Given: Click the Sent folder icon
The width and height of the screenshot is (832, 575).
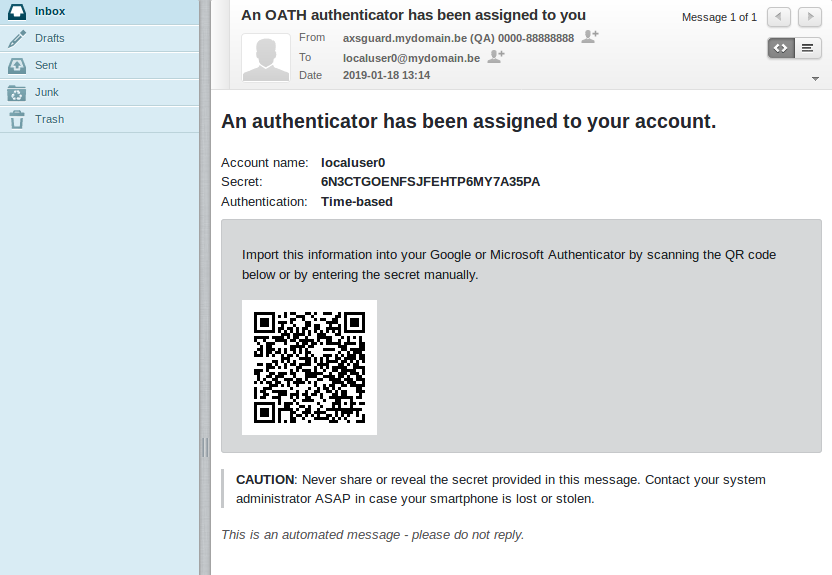Looking at the screenshot, I should tap(16, 65).
